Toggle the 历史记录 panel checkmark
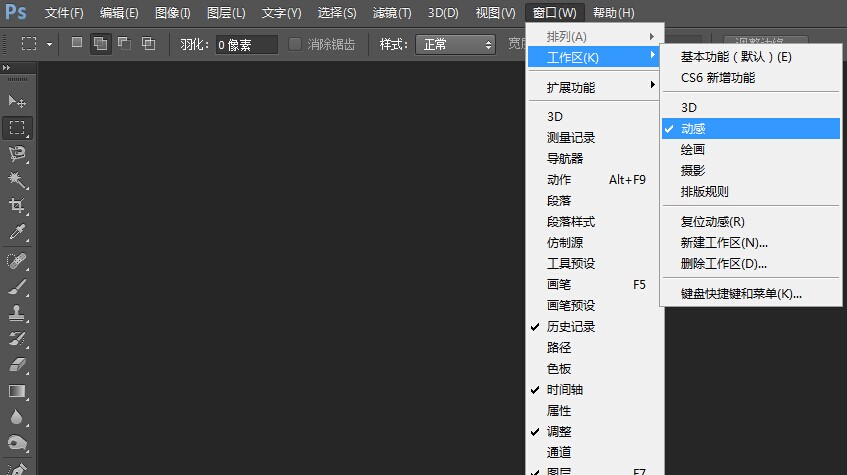 (571, 327)
